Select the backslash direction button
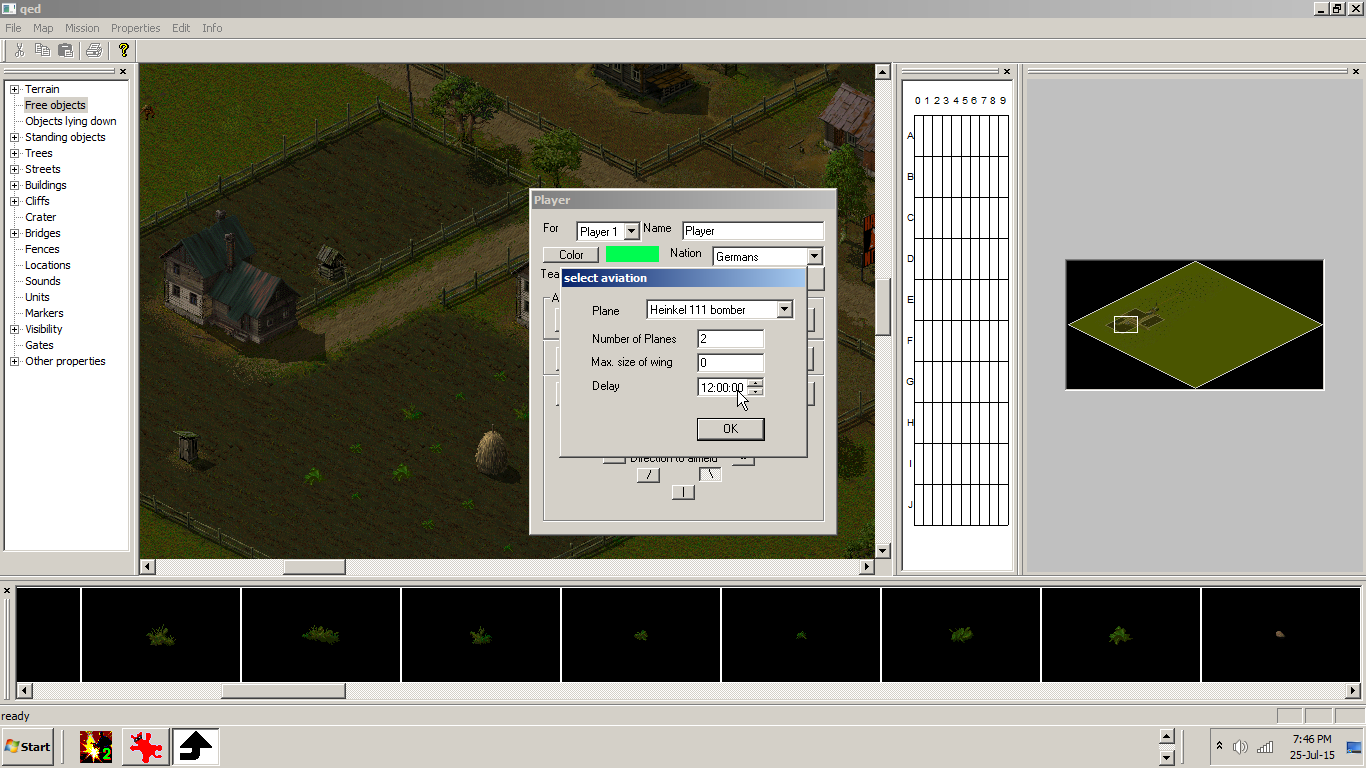 pos(710,475)
